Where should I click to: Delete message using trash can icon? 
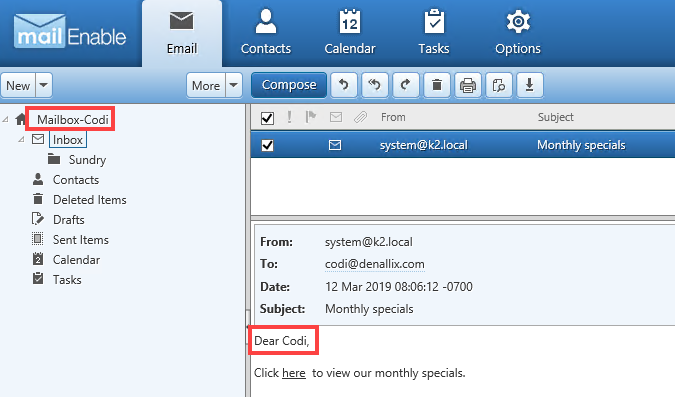click(x=437, y=85)
